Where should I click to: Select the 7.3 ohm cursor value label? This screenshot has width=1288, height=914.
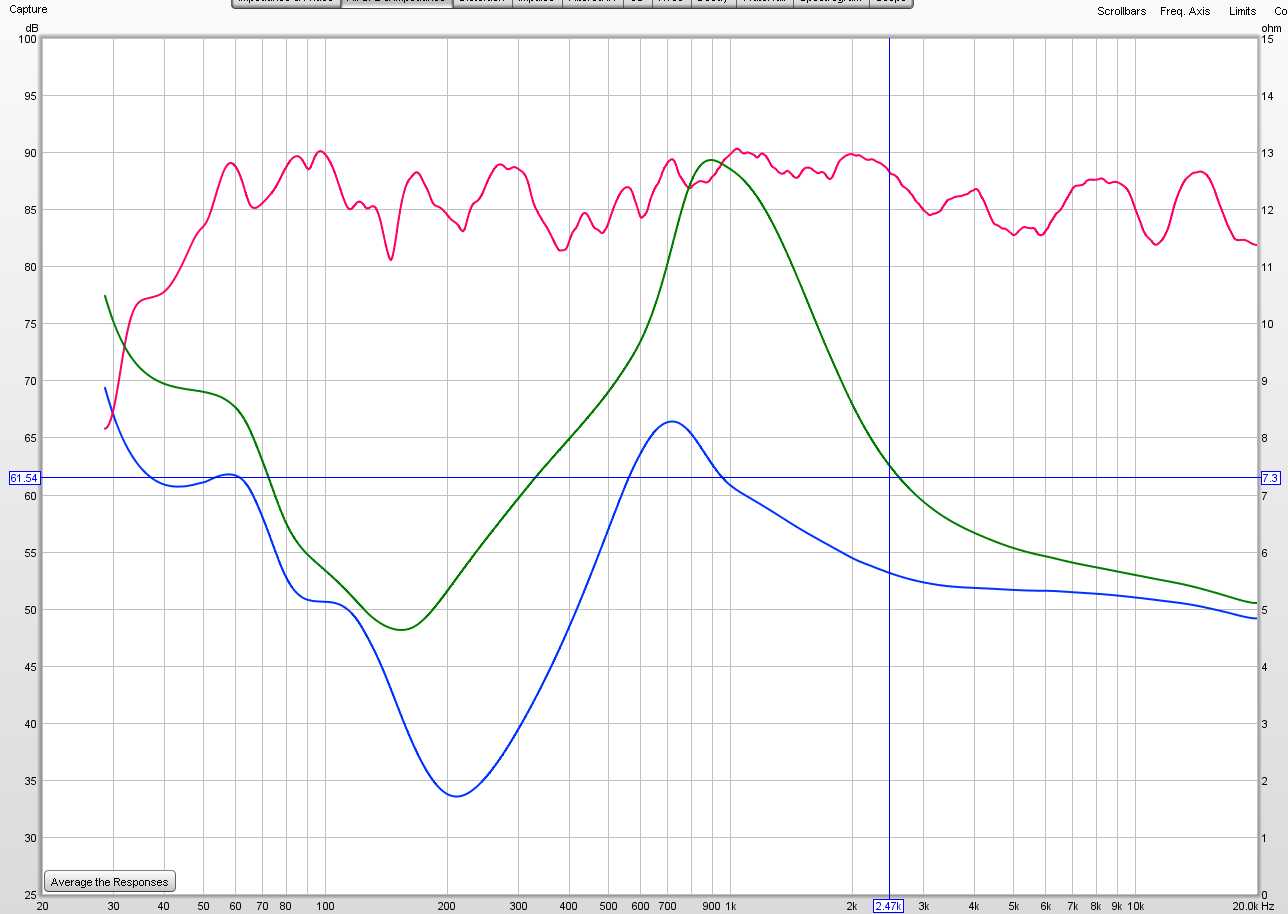[1269, 478]
